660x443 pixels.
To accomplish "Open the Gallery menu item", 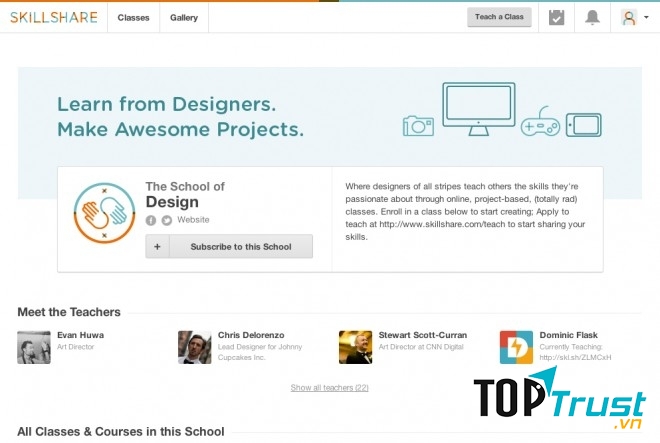I will [x=184, y=17].
